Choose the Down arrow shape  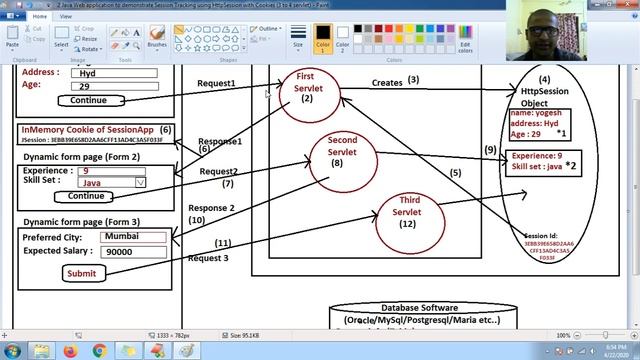coord(178,48)
